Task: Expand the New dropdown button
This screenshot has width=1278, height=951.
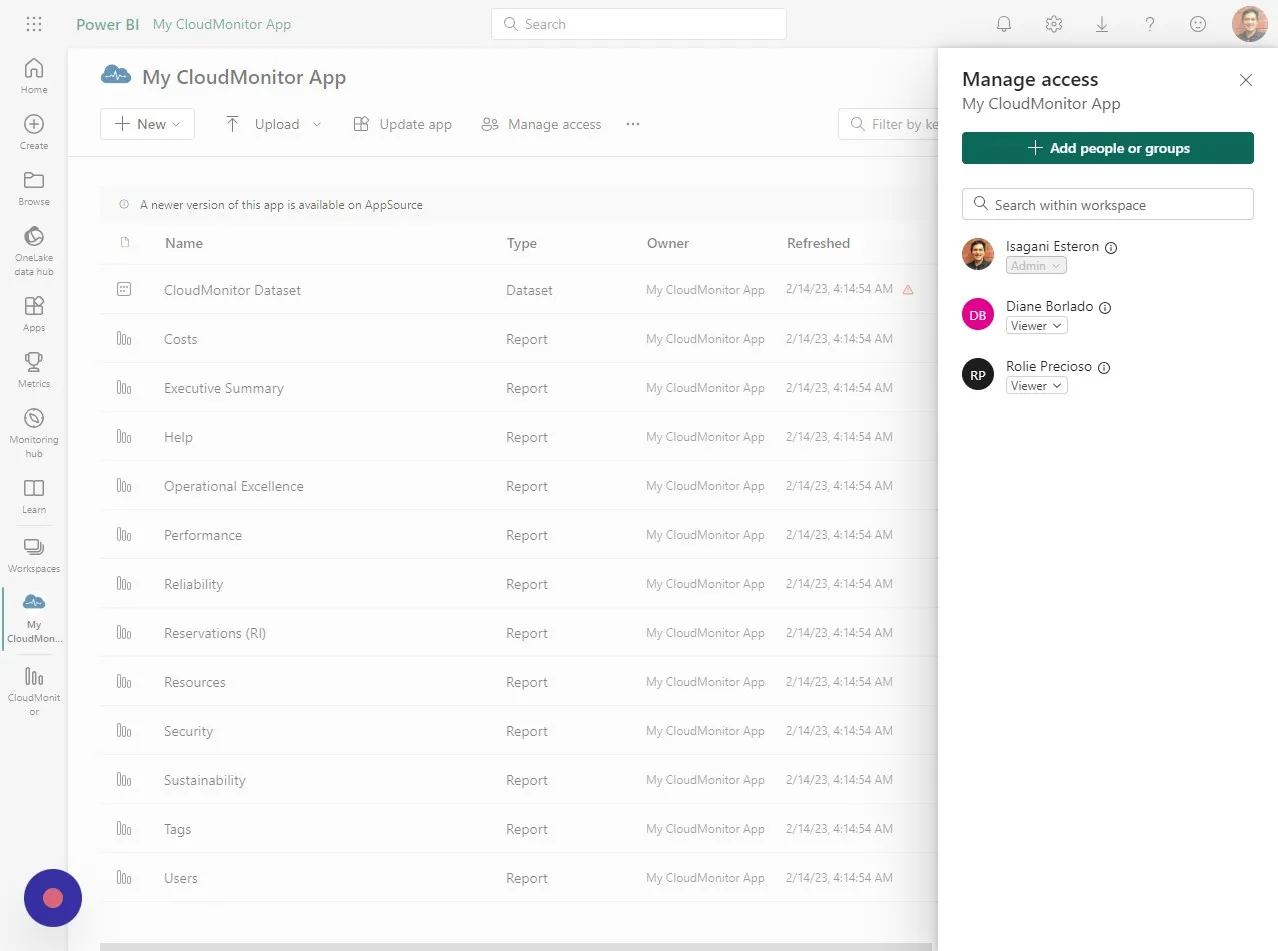Action: 147,124
